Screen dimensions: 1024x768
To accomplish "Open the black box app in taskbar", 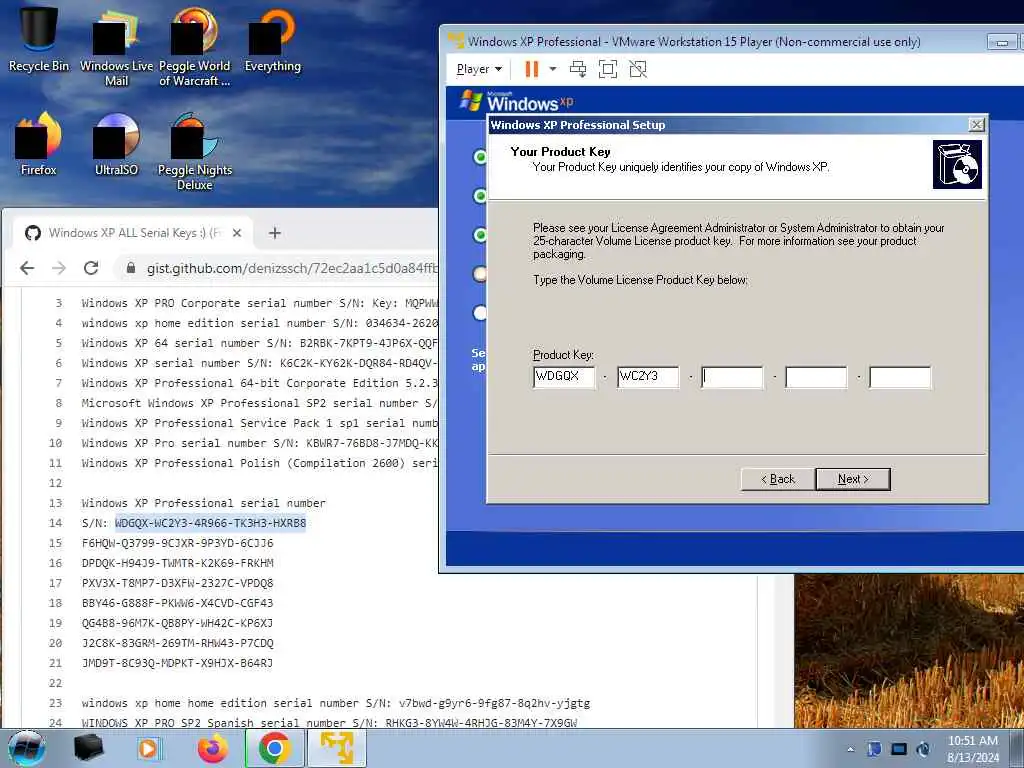I will (x=89, y=748).
